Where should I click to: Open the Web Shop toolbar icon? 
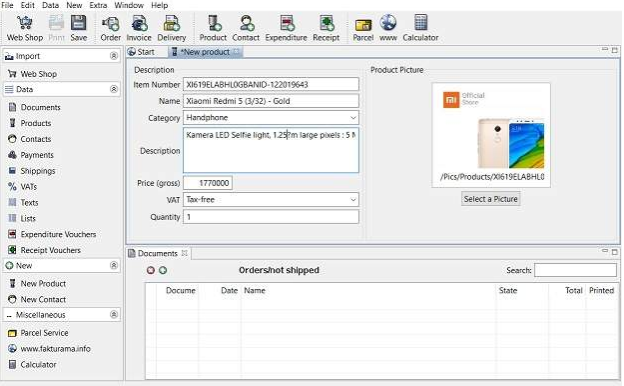point(25,28)
